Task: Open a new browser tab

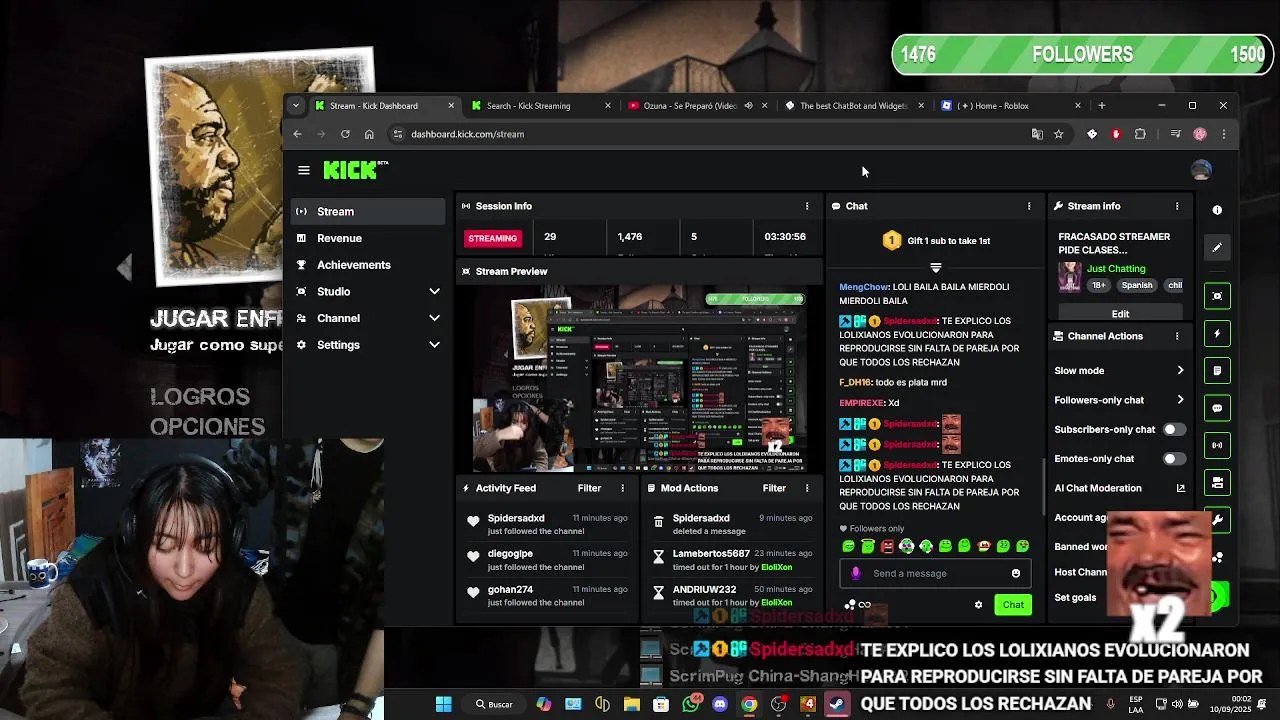Action: pos(1101,106)
